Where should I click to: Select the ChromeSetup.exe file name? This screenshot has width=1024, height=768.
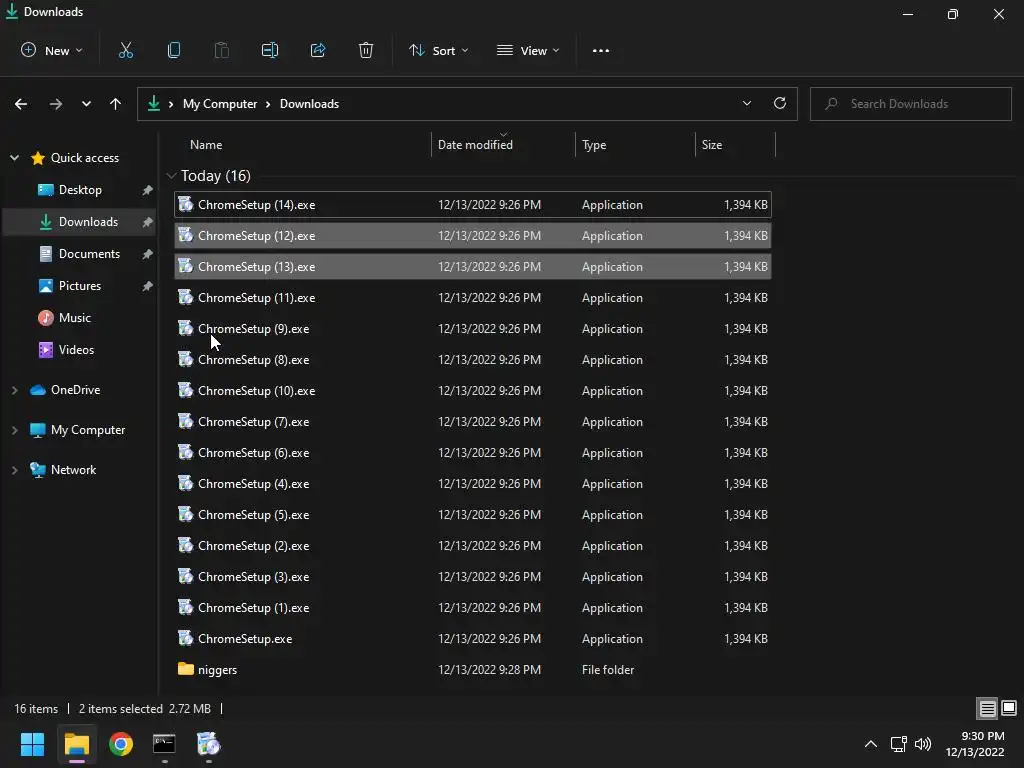[245, 639]
